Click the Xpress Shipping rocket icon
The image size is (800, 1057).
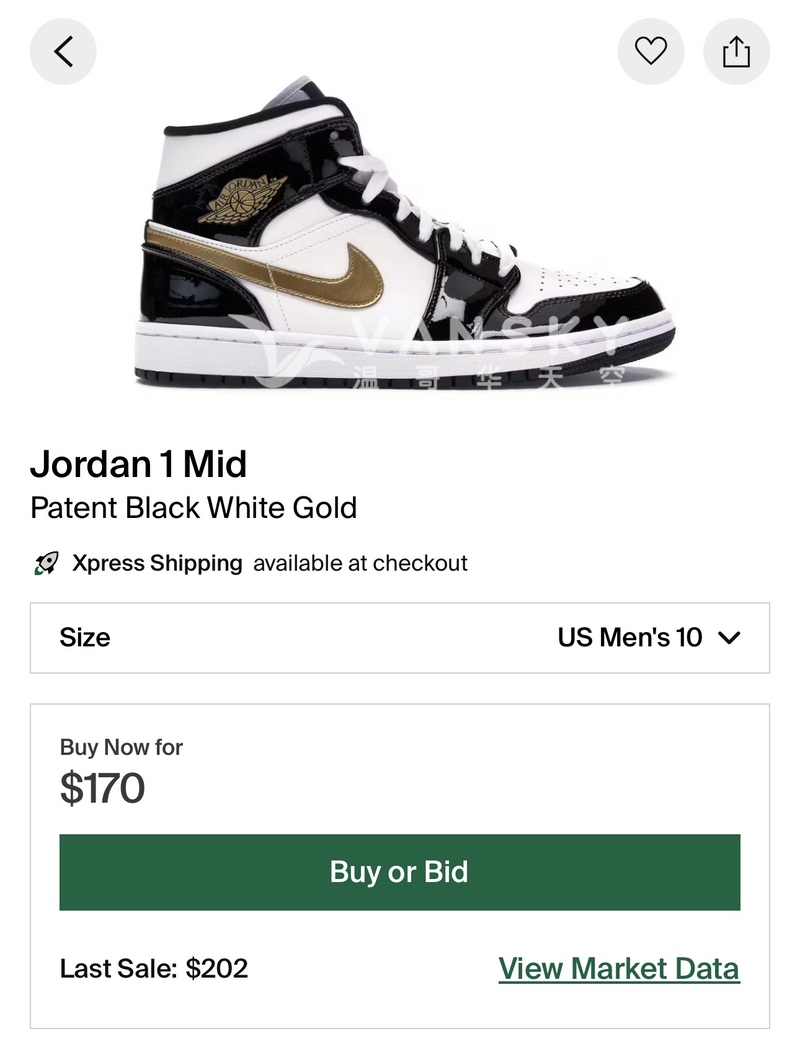46,564
